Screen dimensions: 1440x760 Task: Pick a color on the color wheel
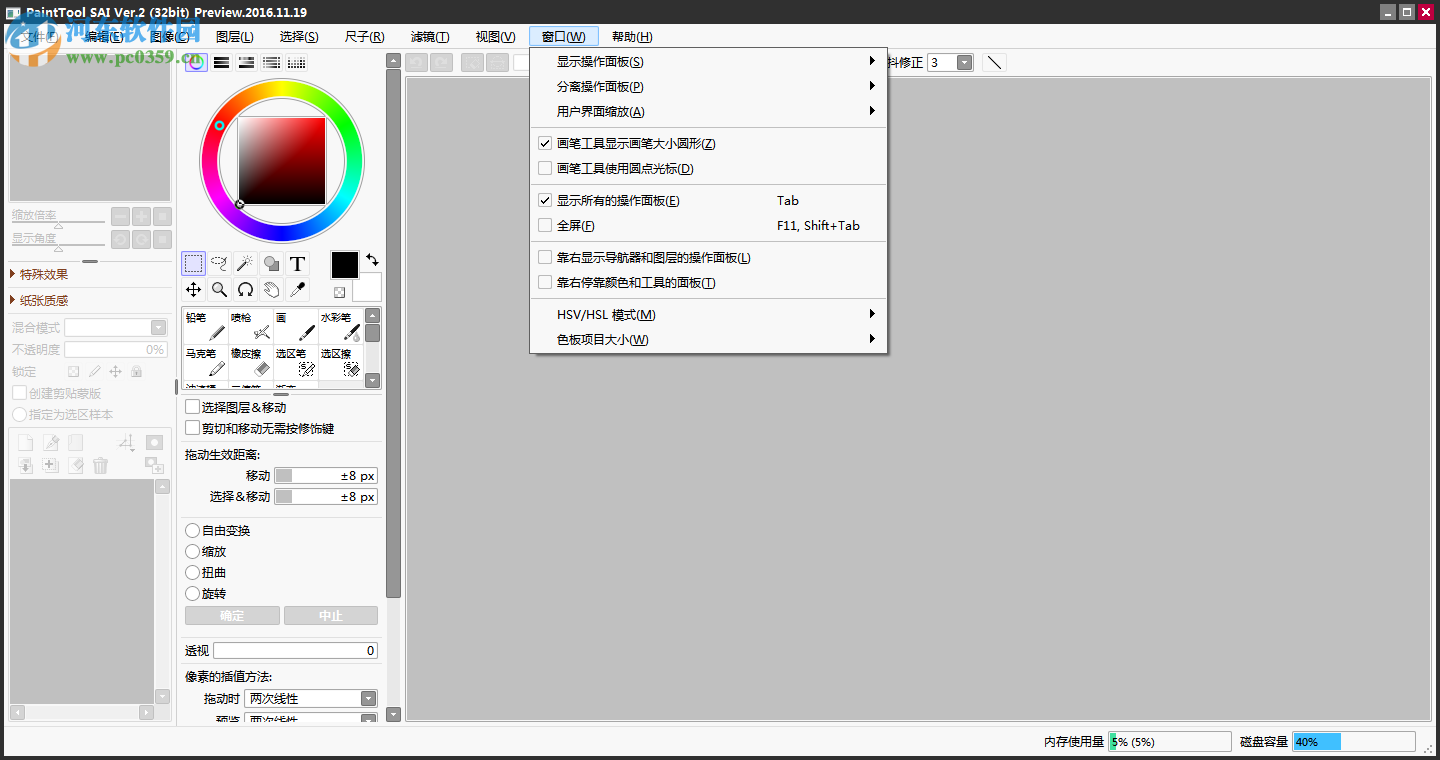pyautogui.click(x=282, y=92)
